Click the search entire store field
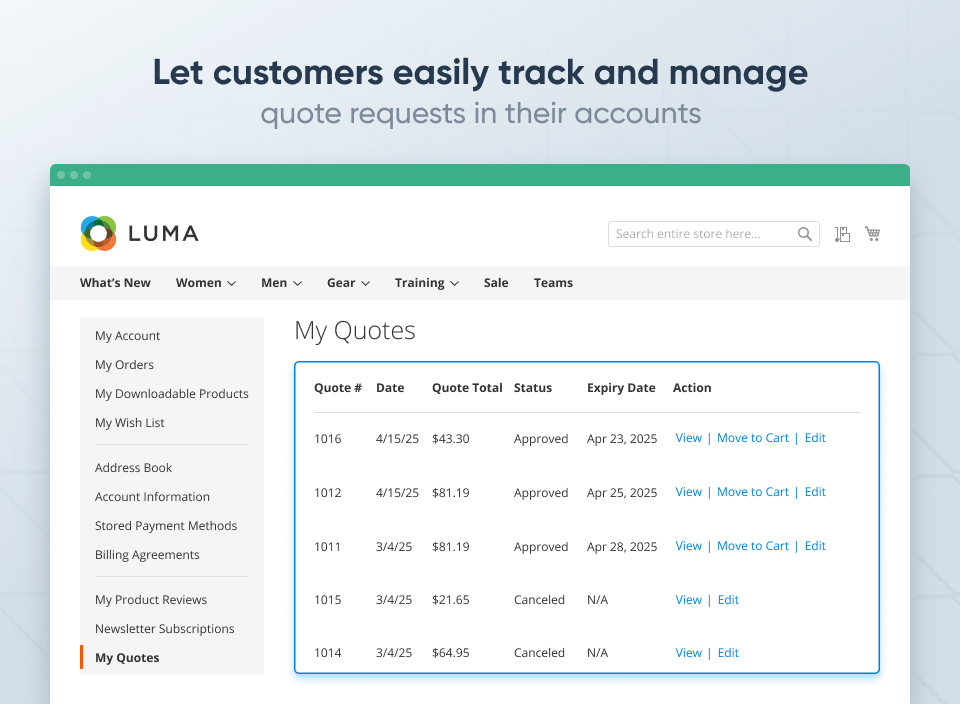The image size is (960, 704). tap(700, 234)
